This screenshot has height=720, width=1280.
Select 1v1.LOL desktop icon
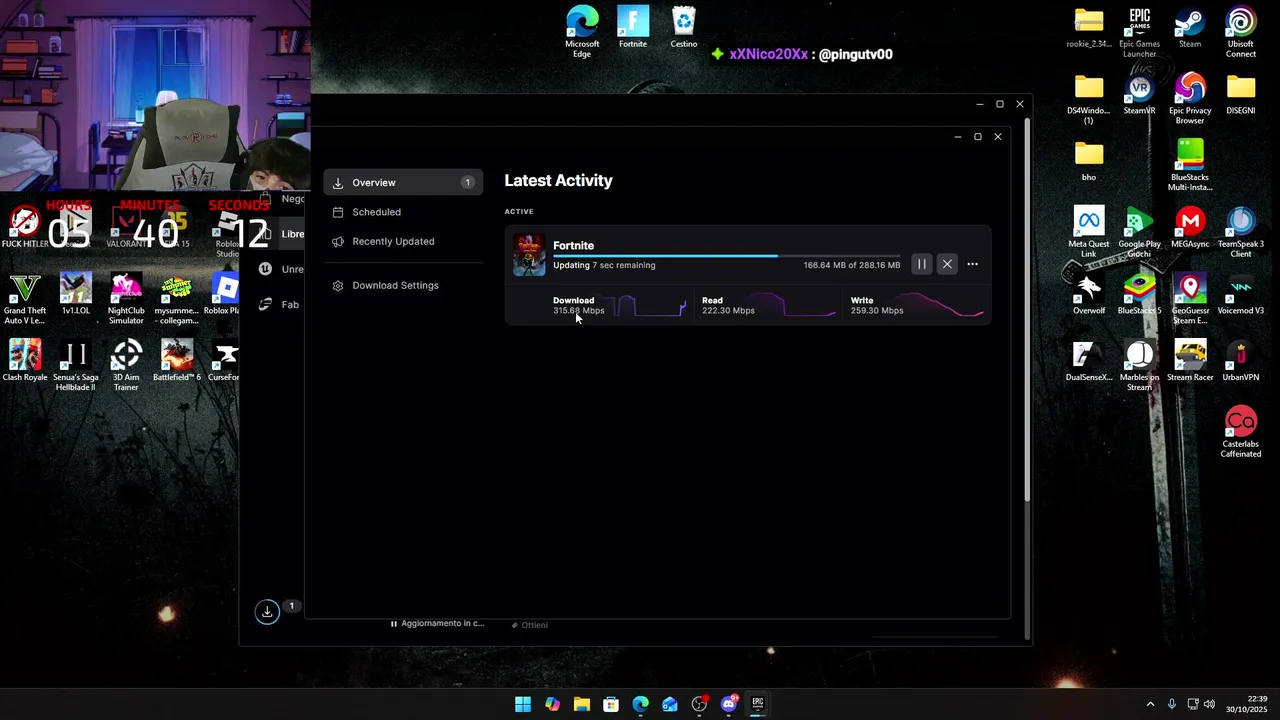pos(76,294)
